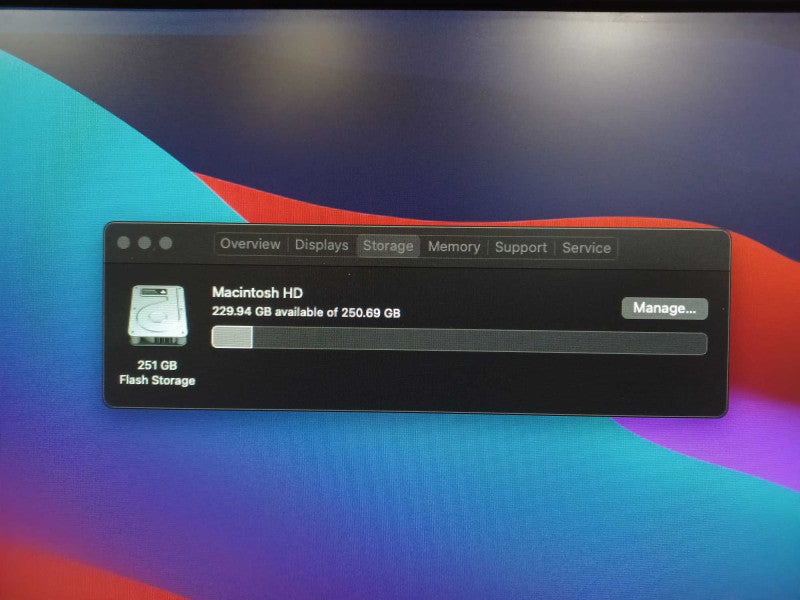
Task: Switch to the Service tab
Action: click(586, 248)
